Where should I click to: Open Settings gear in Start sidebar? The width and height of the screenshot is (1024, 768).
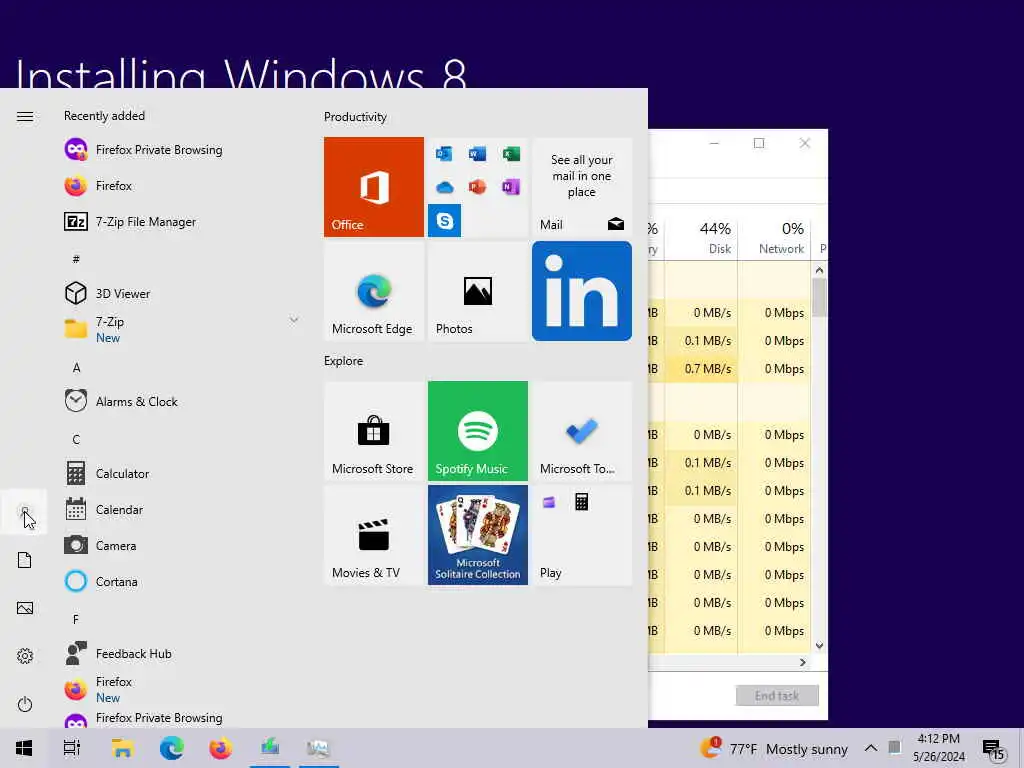(25, 656)
